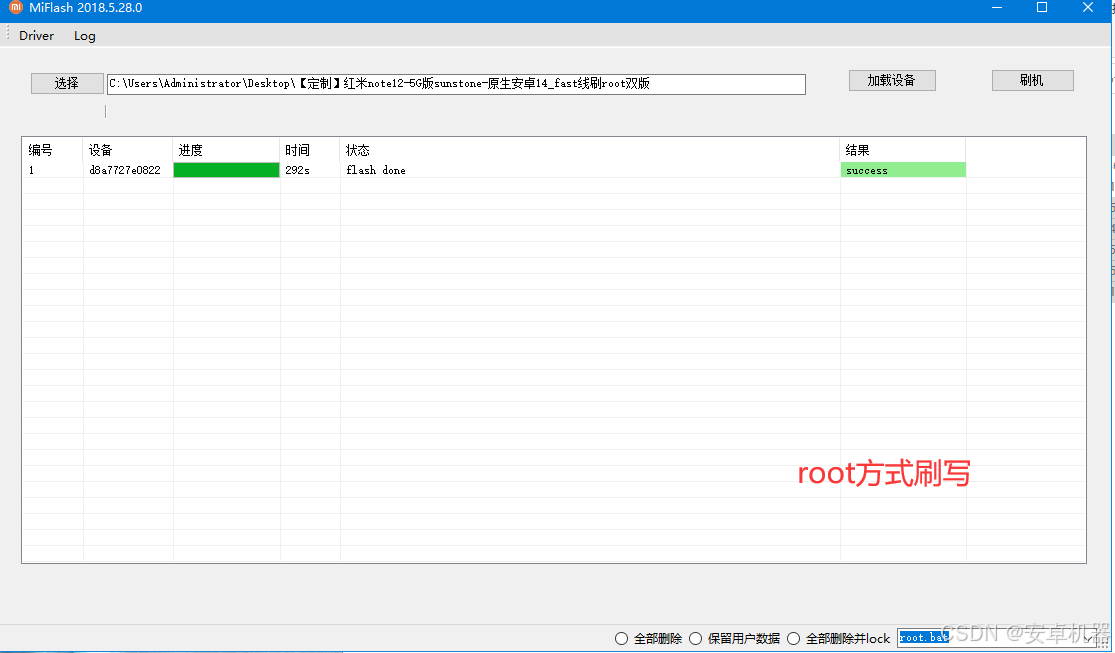Viewport: 1115px width, 653px height.
Task: Click the success result cell
Action: (x=903, y=170)
